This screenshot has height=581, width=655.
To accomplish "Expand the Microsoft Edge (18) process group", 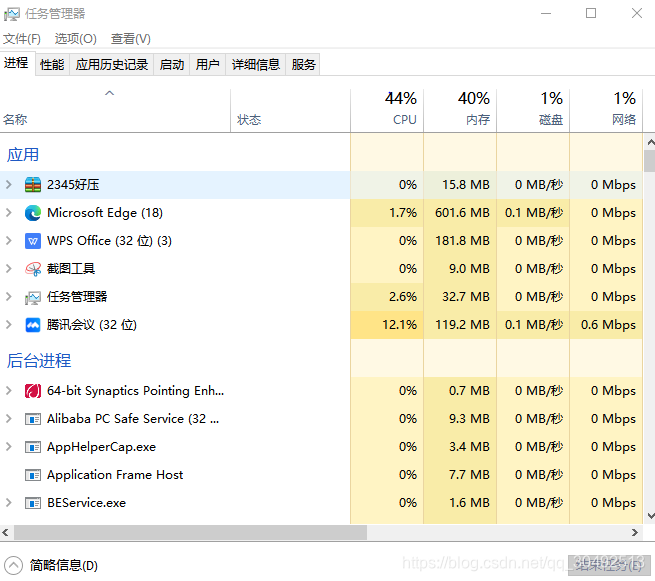I will coord(9,213).
